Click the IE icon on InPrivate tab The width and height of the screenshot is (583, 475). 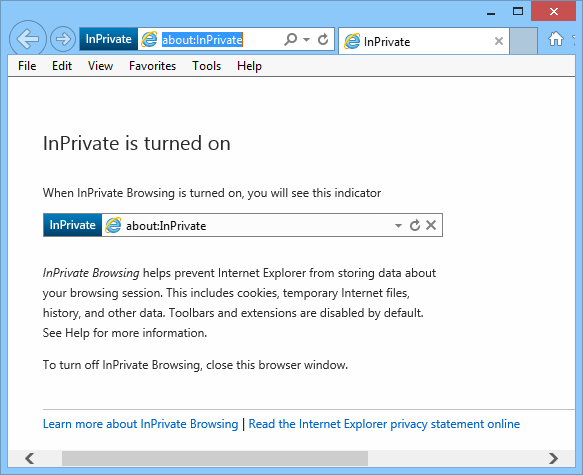(352, 41)
